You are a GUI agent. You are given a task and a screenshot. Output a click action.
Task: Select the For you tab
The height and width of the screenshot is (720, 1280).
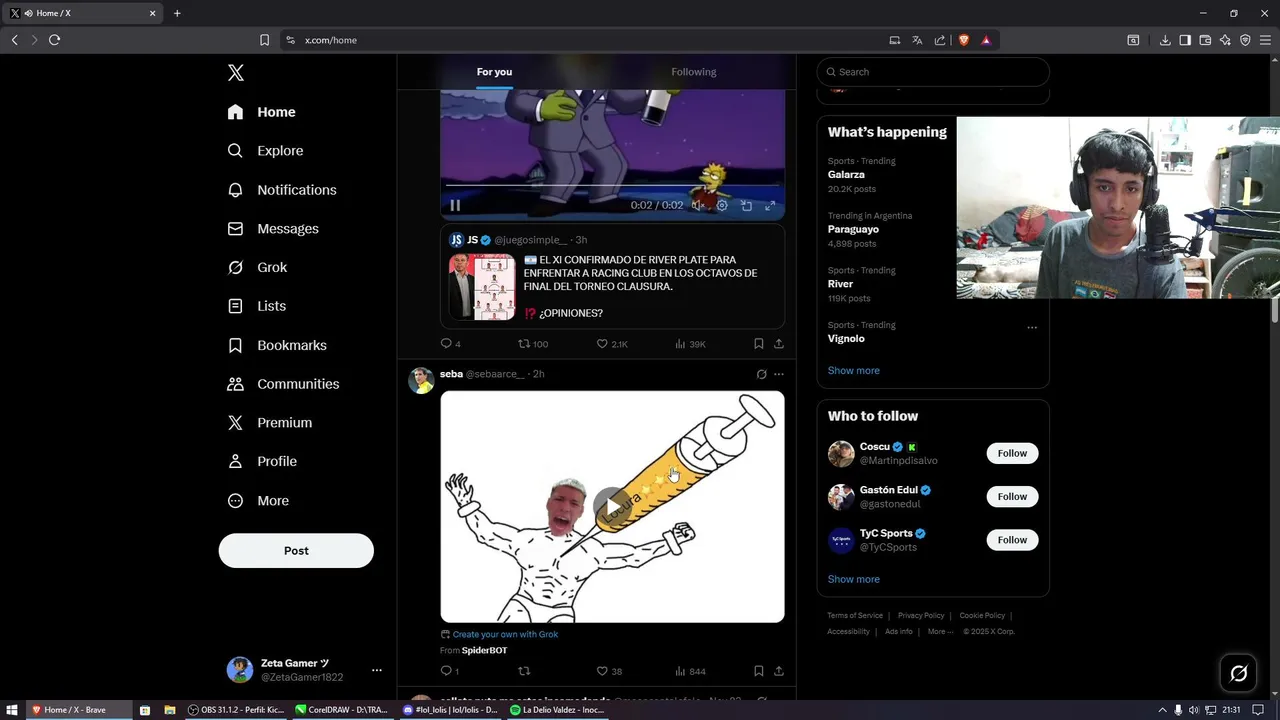point(494,72)
